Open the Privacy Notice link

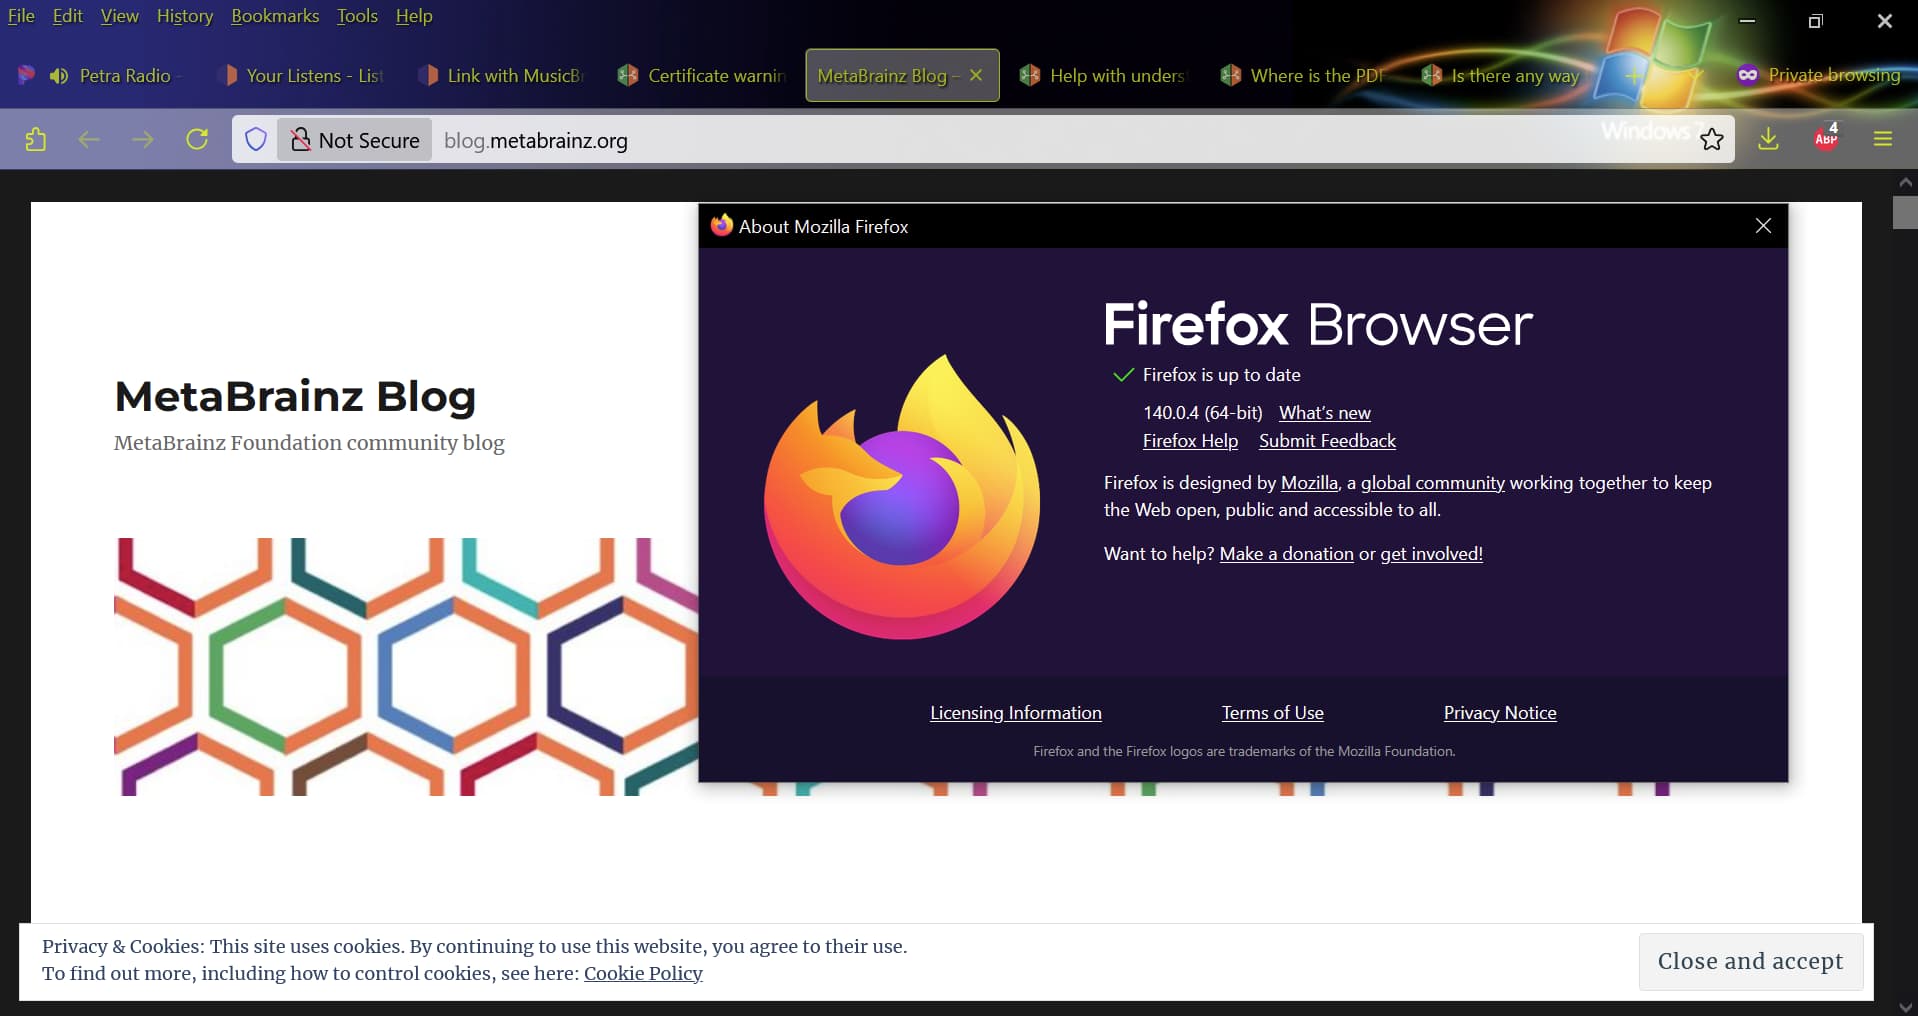tap(1499, 713)
